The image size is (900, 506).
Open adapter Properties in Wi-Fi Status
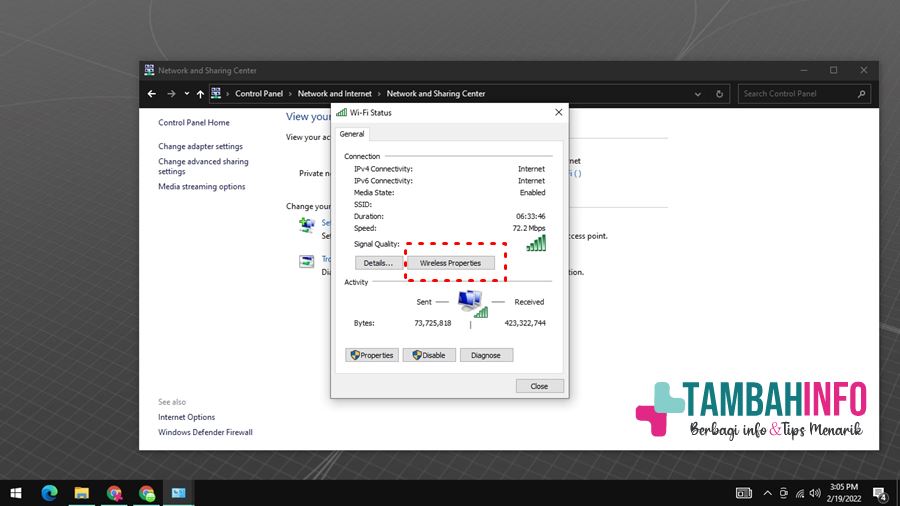click(372, 355)
